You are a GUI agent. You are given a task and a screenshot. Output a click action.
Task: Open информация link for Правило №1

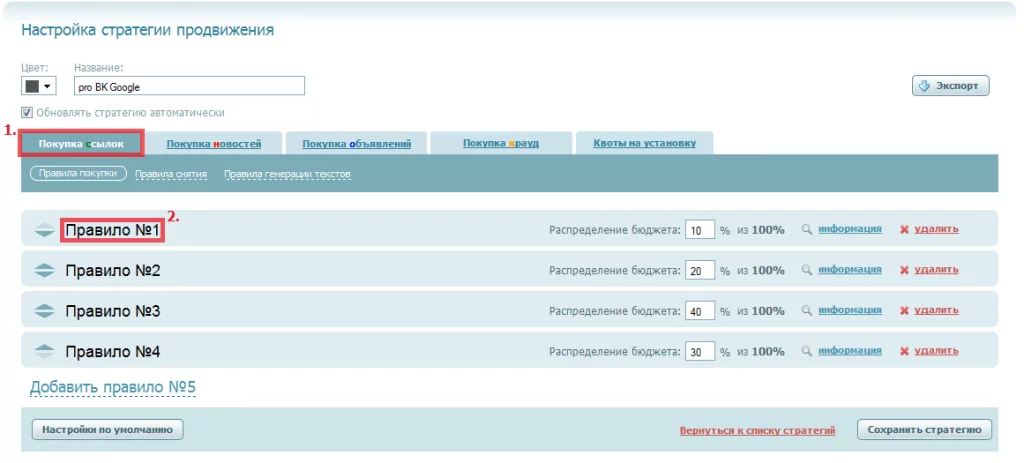point(850,229)
